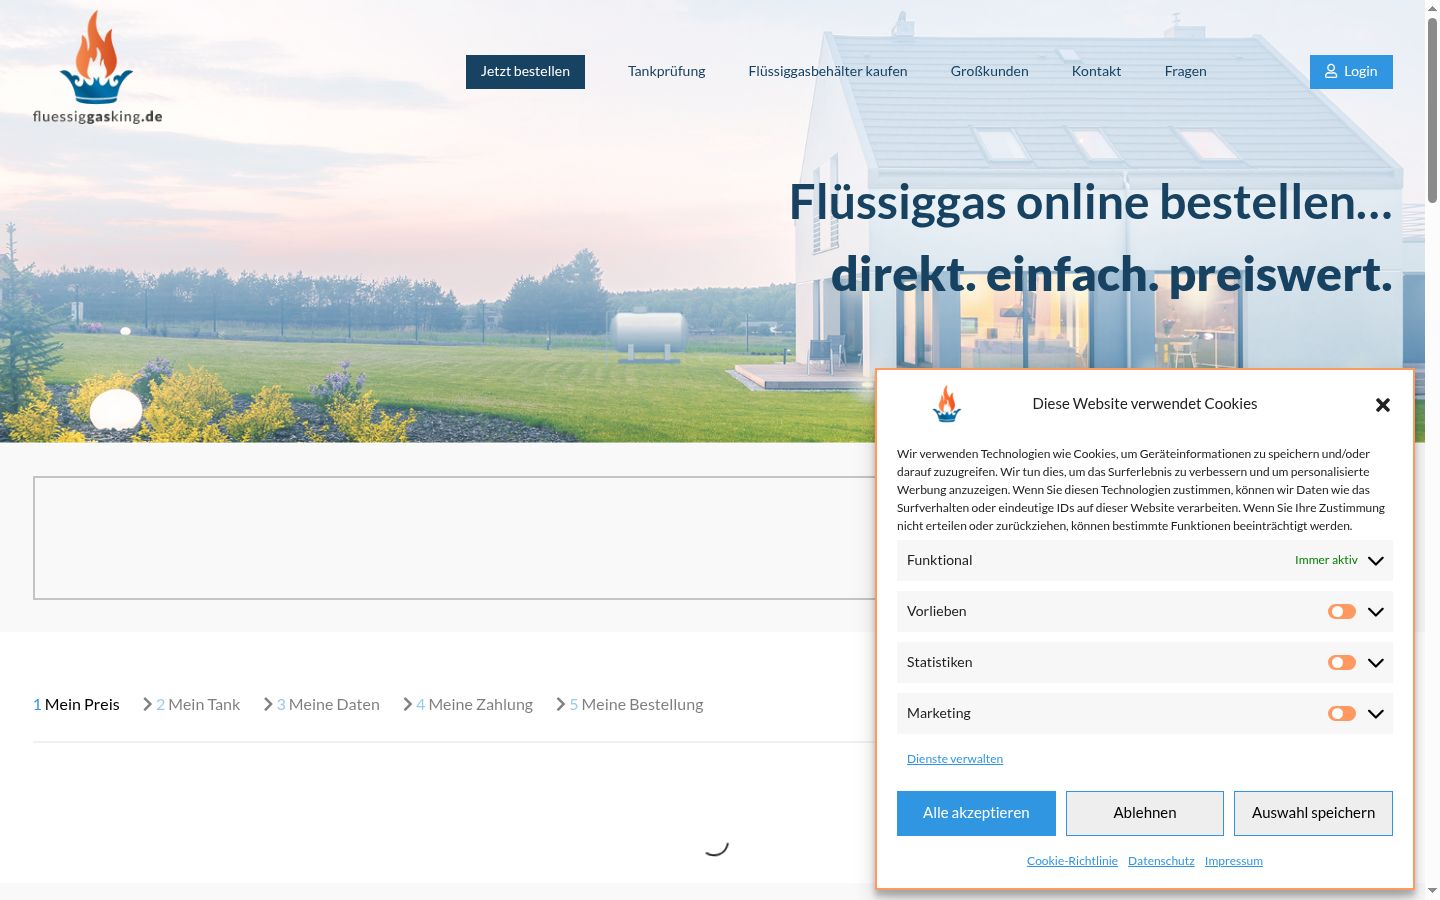Expand the Statistiken section chevron
The image size is (1440, 900).
tap(1376, 663)
